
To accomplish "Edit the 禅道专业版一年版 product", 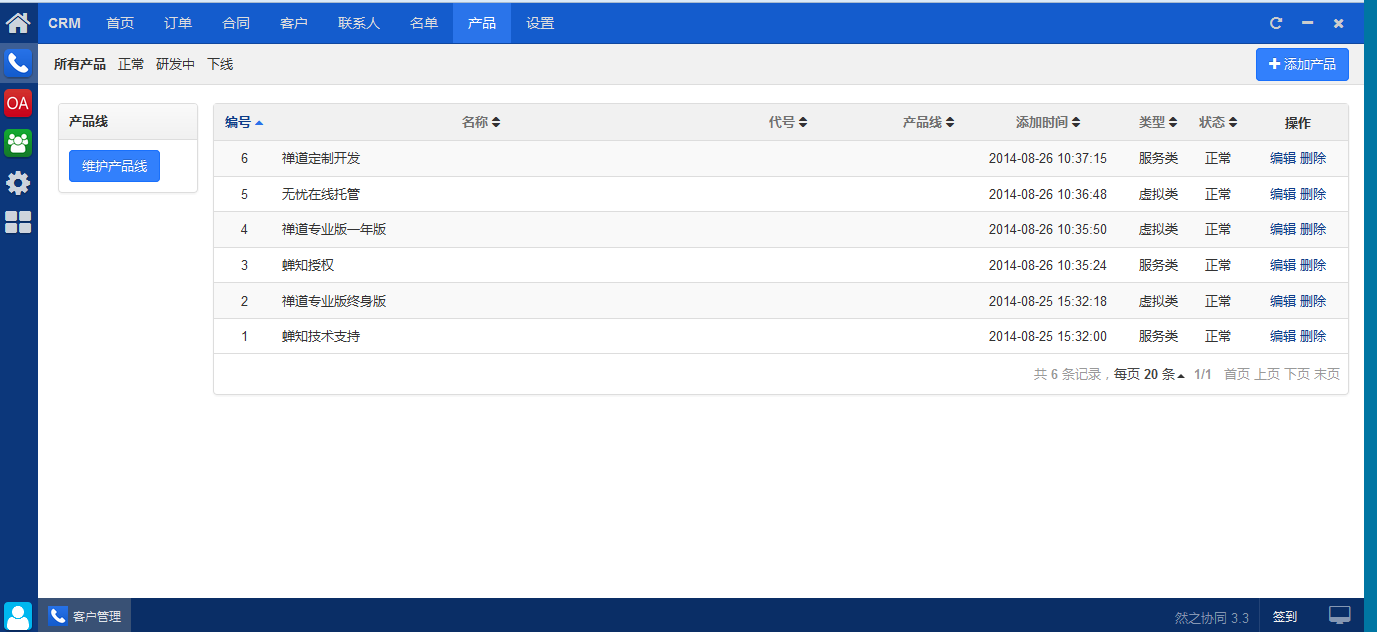I will point(1283,229).
